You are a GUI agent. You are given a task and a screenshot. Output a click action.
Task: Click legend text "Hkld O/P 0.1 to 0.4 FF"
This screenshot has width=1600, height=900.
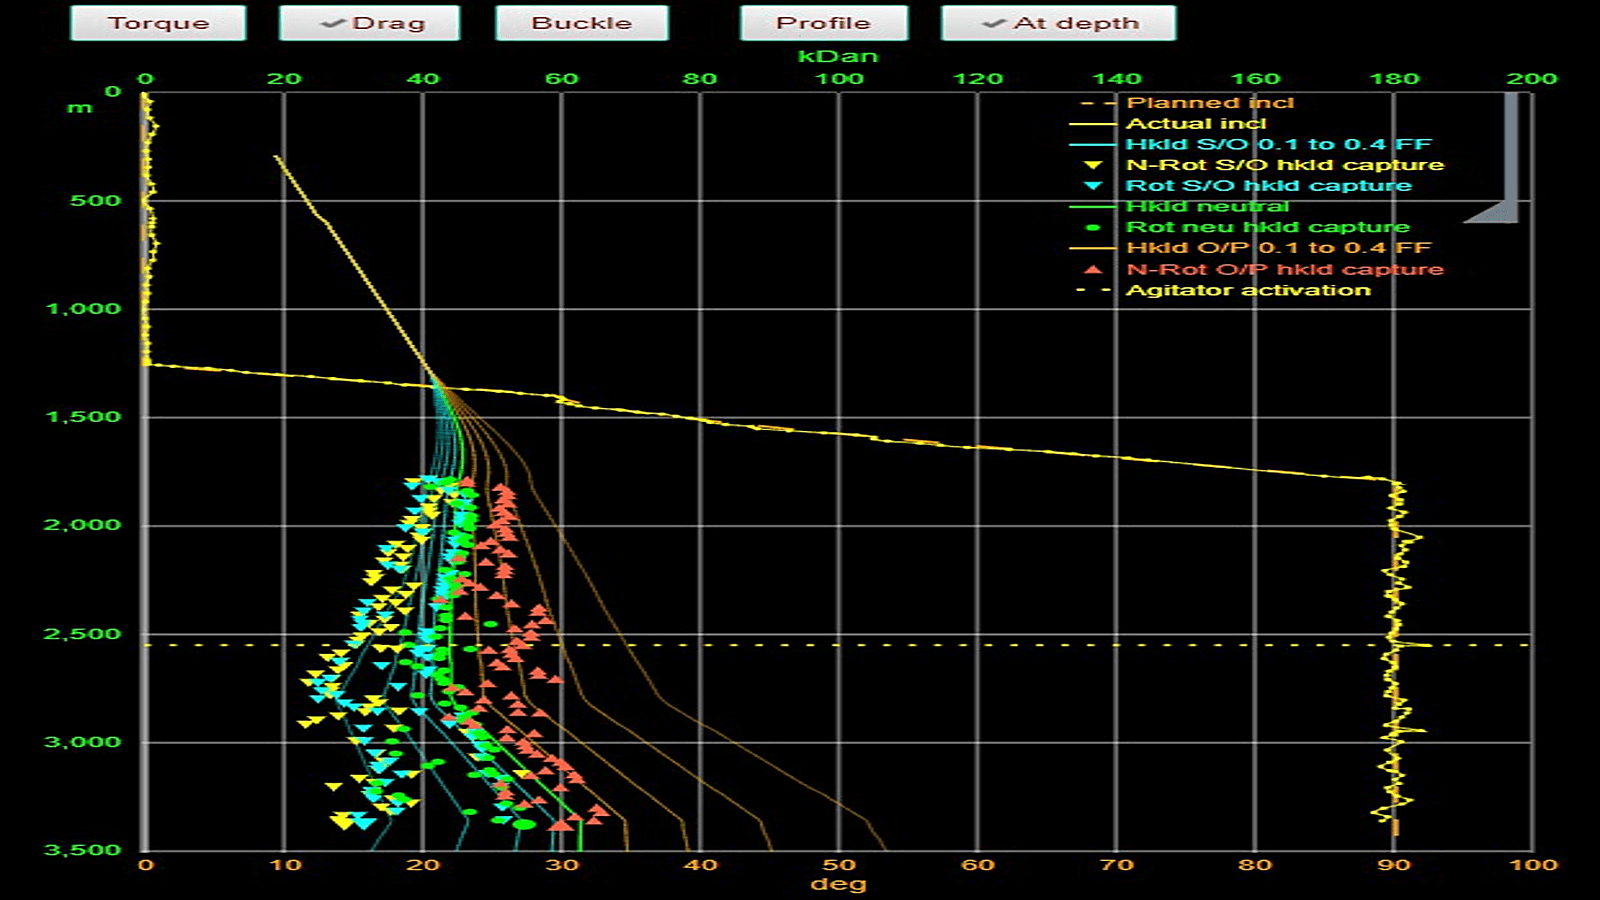[x=1279, y=247]
